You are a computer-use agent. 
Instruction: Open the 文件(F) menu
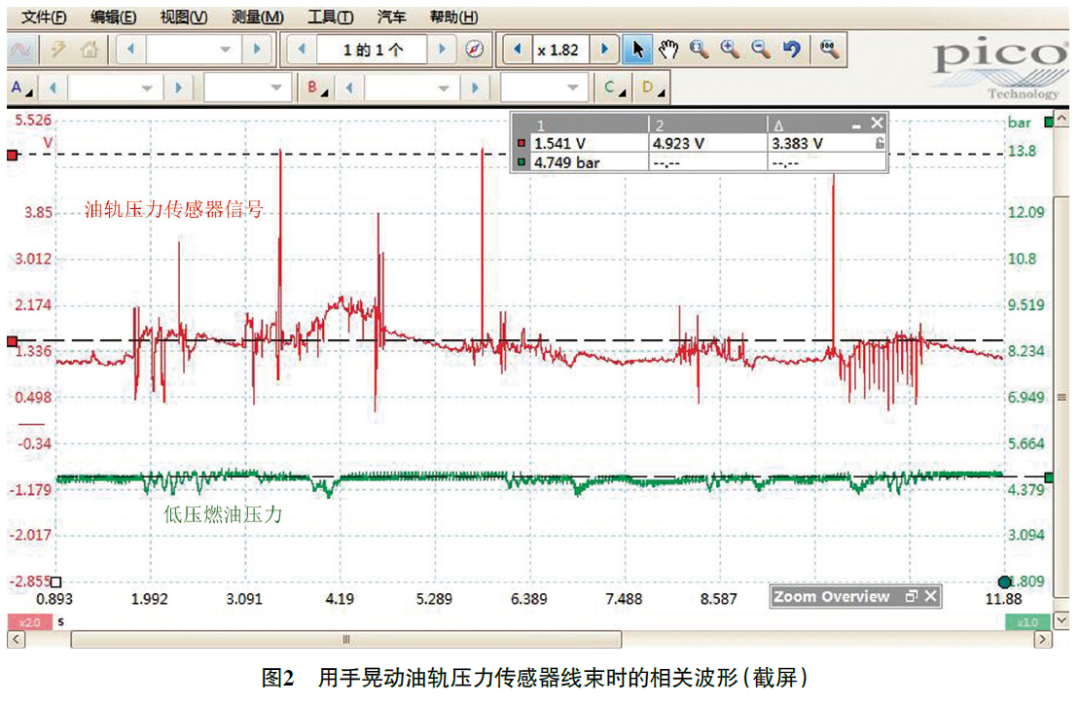click(45, 17)
